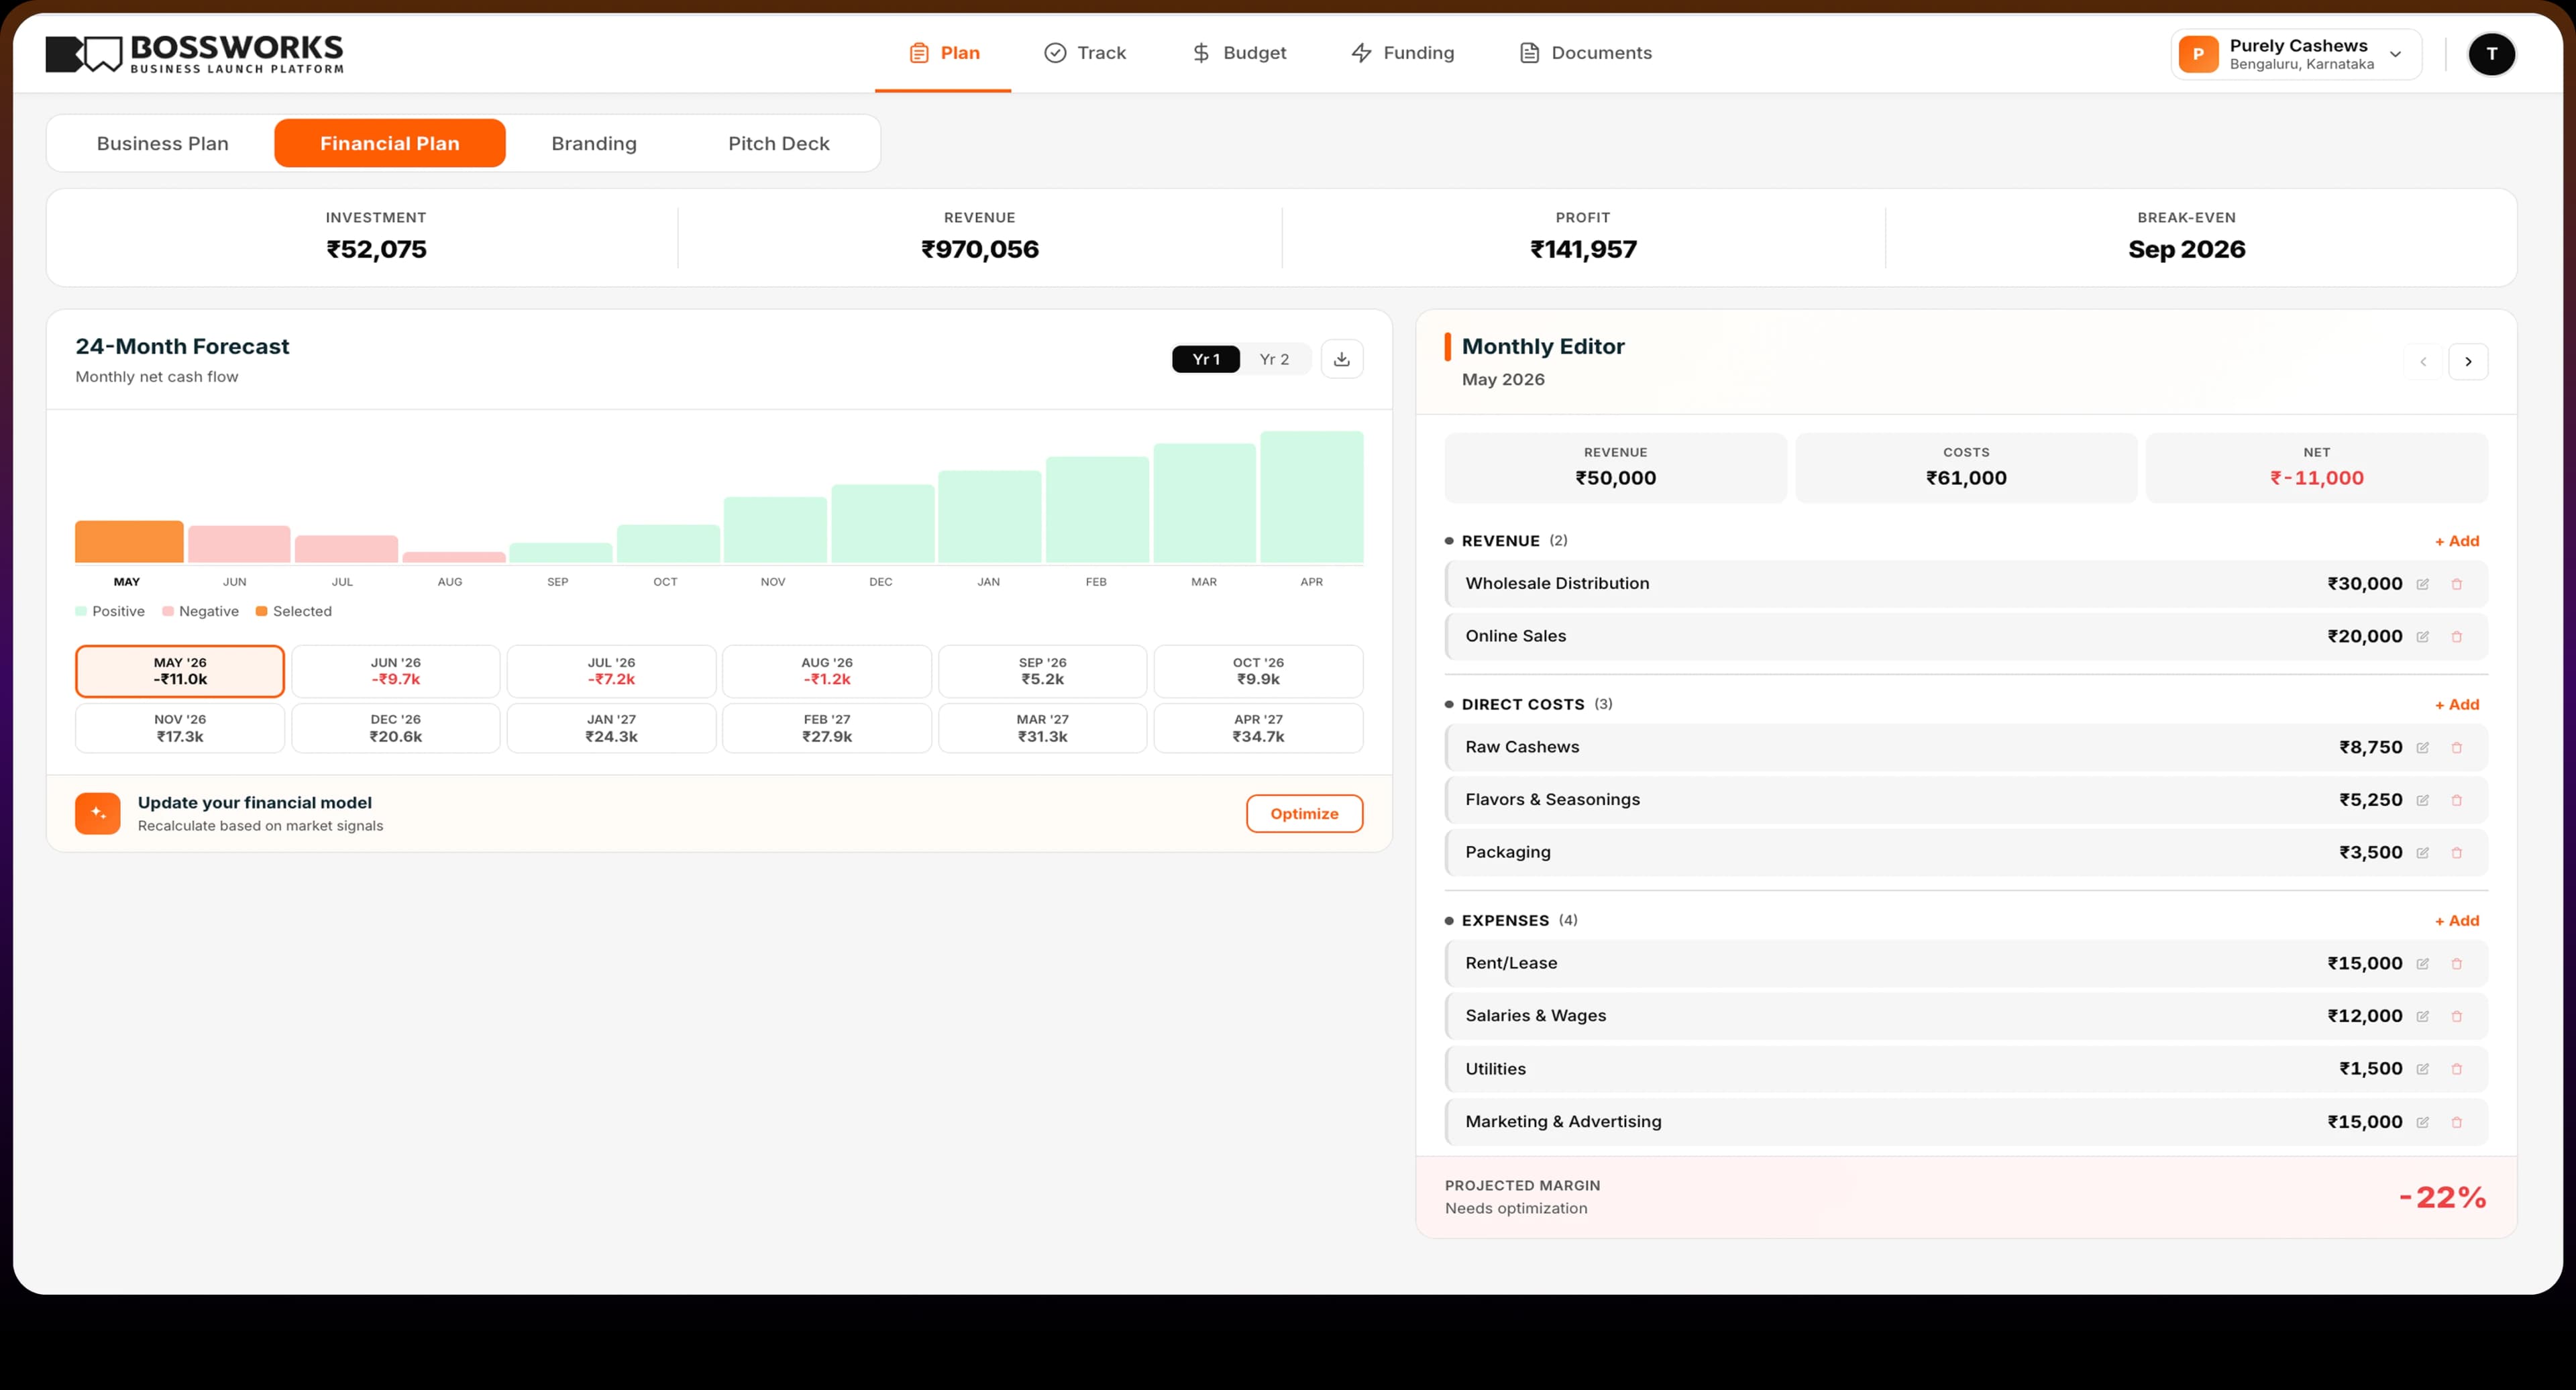Click the Selected legend swatch
The image size is (2576, 1390).
coord(262,611)
